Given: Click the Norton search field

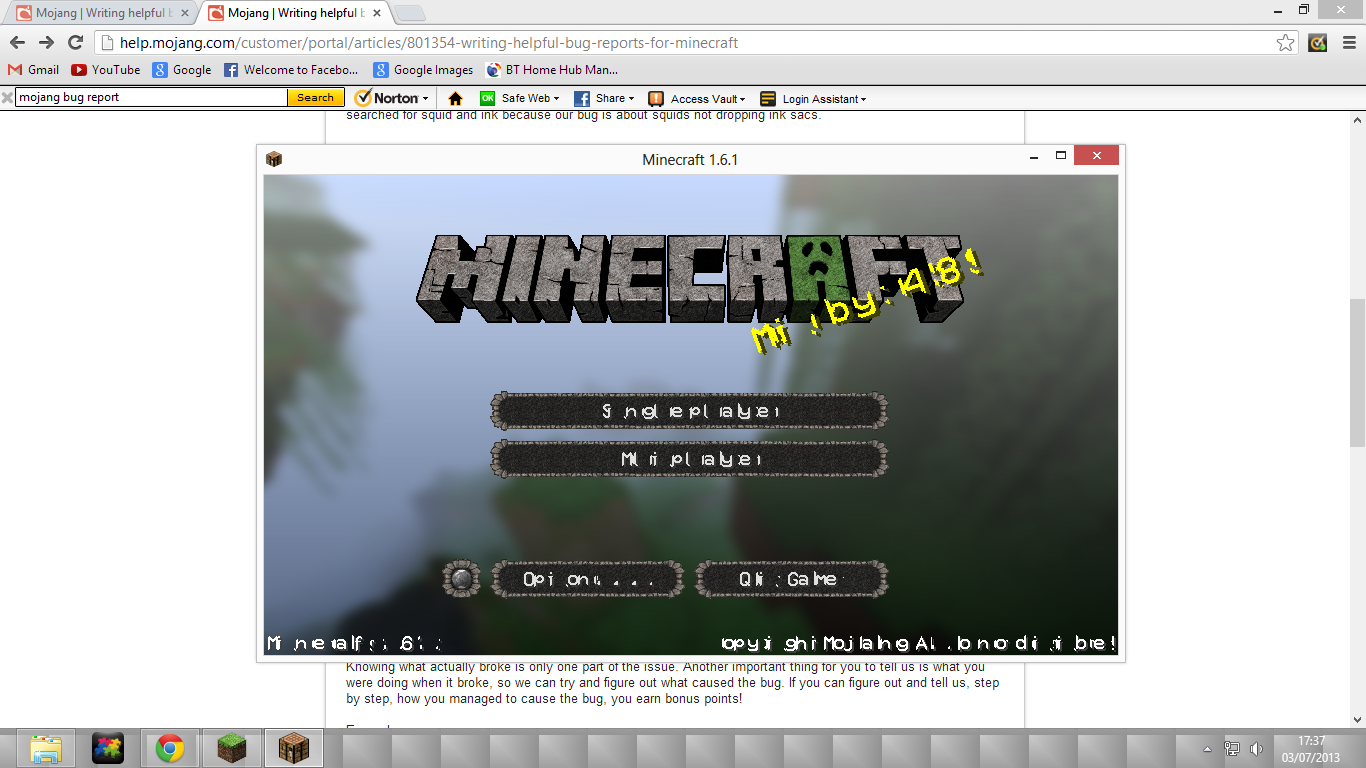Looking at the screenshot, I should pos(151,97).
